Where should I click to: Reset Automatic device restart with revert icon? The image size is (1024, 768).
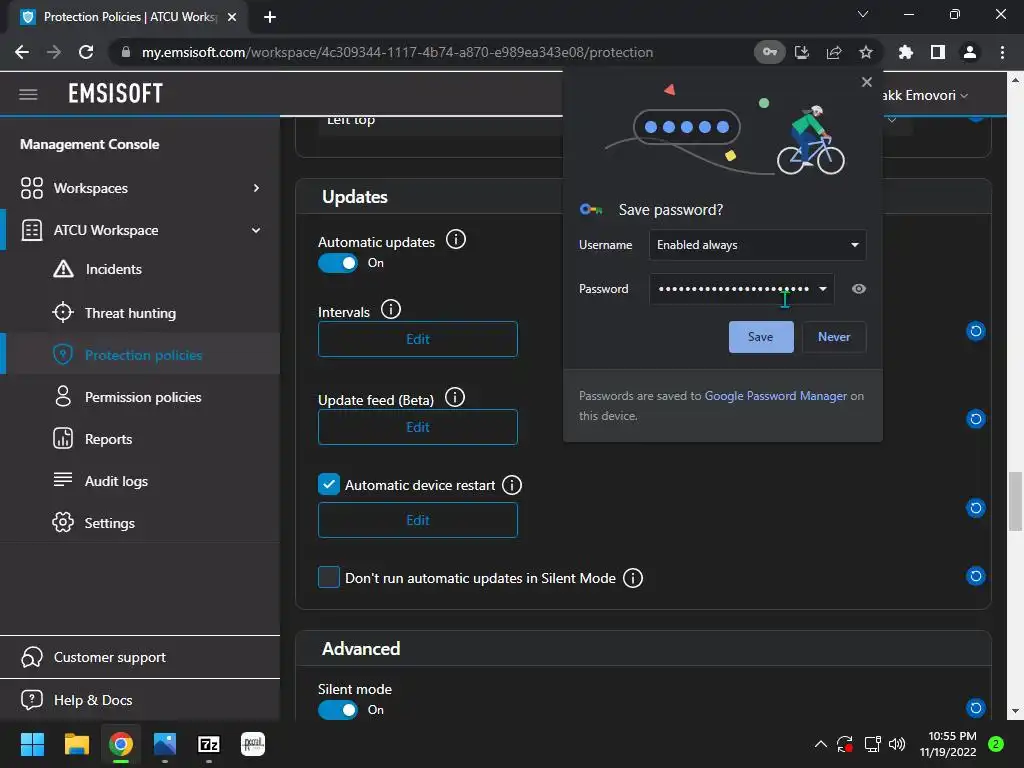tap(976, 508)
